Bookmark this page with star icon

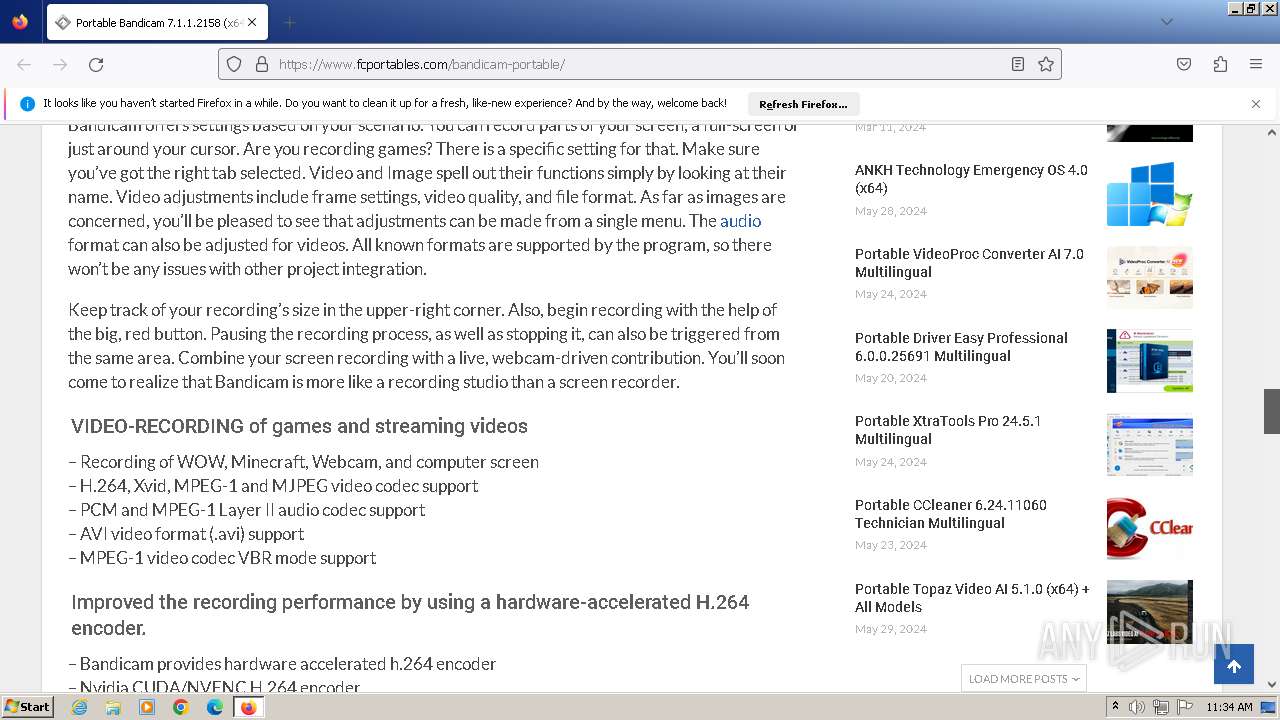pos(1046,64)
